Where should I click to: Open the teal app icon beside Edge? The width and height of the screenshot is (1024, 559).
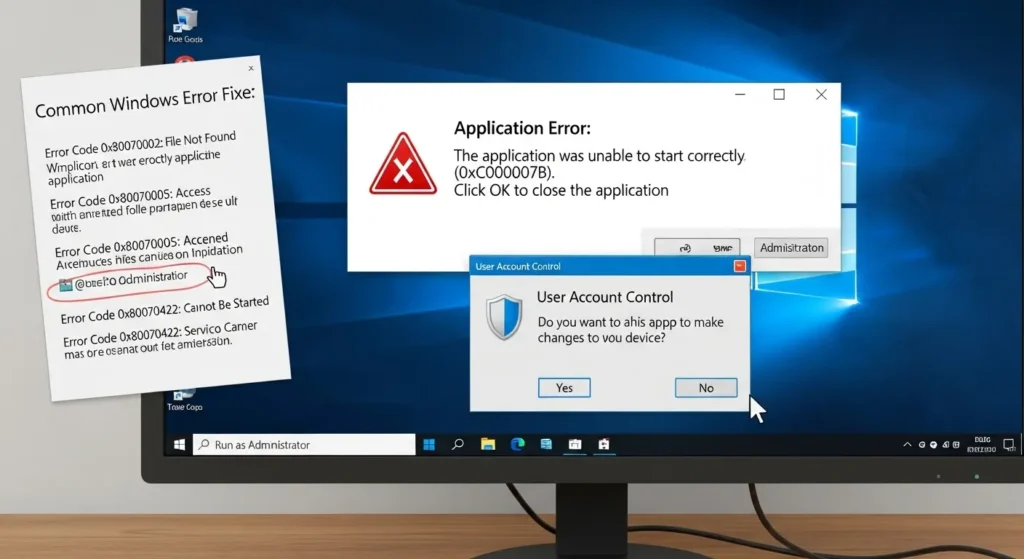click(x=546, y=445)
